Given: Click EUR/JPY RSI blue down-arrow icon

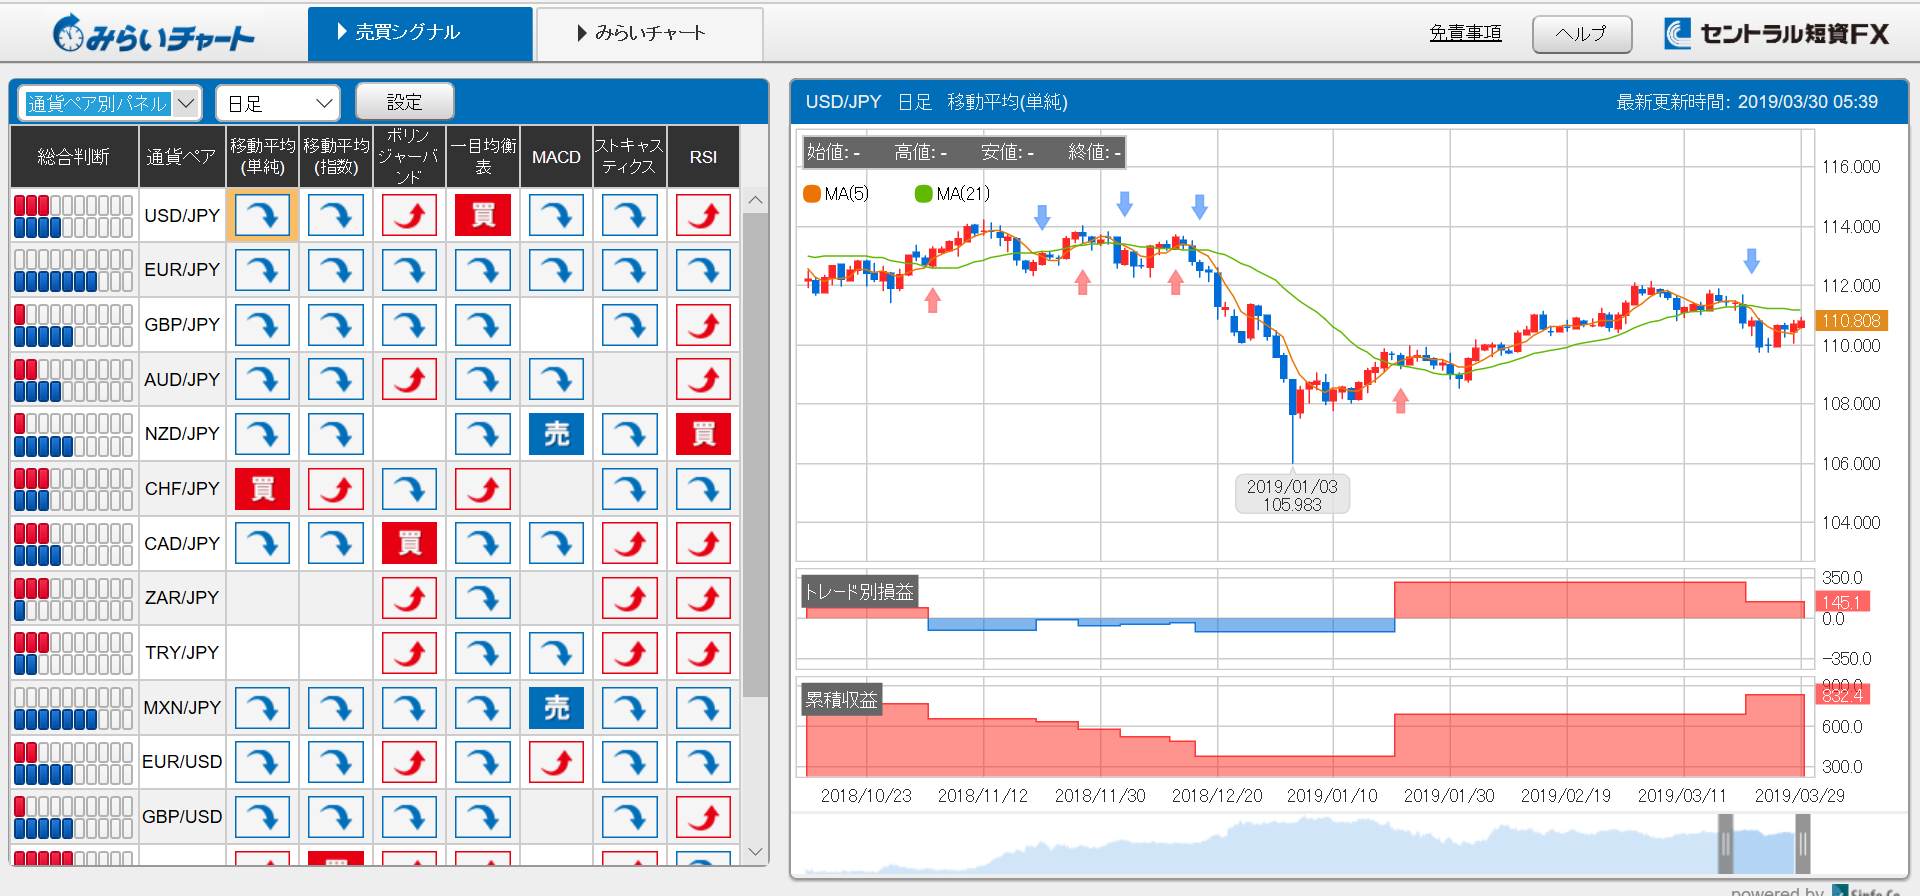Looking at the screenshot, I should 703,270.
